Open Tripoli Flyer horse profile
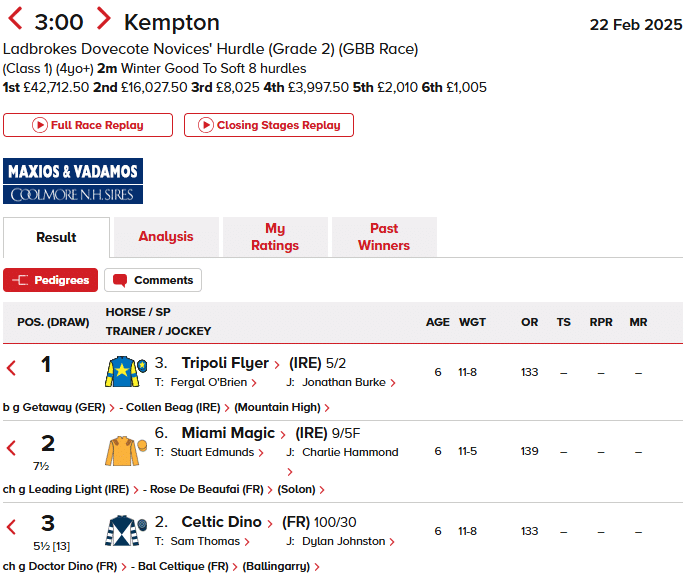This screenshot has height=577, width=692. pos(225,363)
